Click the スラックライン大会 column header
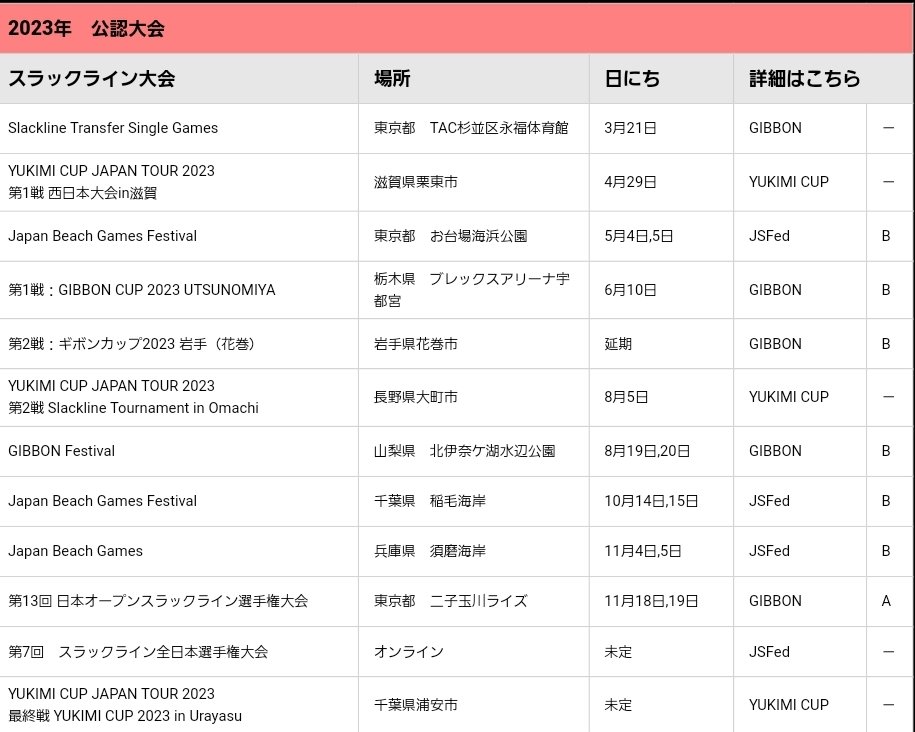 [x=92, y=78]
